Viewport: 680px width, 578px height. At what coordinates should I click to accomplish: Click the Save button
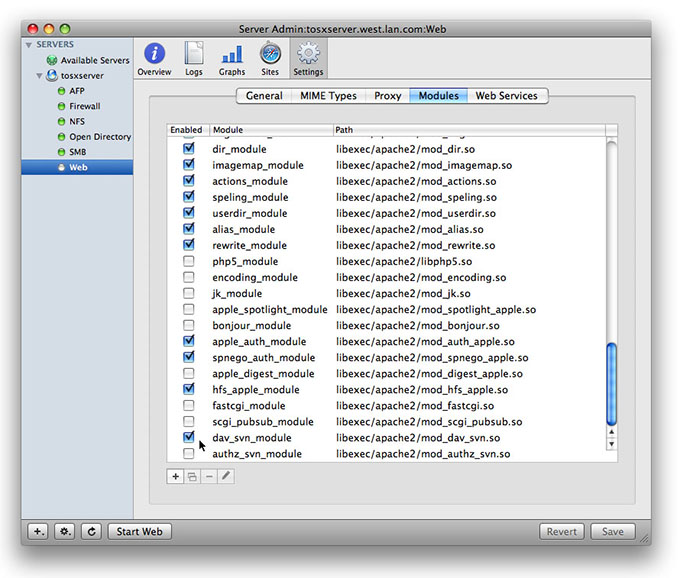click(612, 532)
